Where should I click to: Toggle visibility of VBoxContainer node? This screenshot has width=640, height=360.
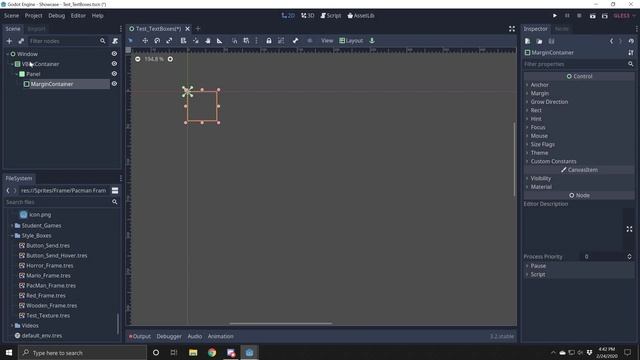pos(114,64)
